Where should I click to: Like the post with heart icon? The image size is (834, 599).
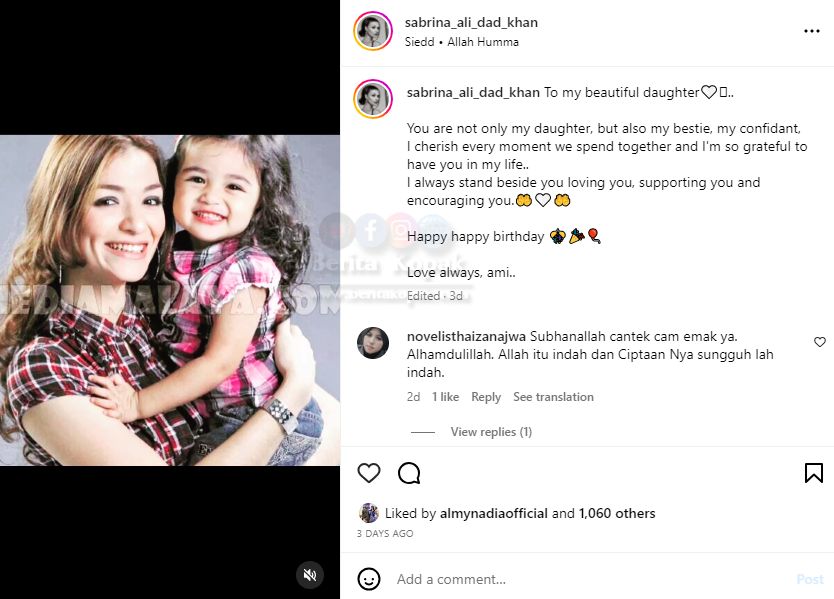(369, 473)
